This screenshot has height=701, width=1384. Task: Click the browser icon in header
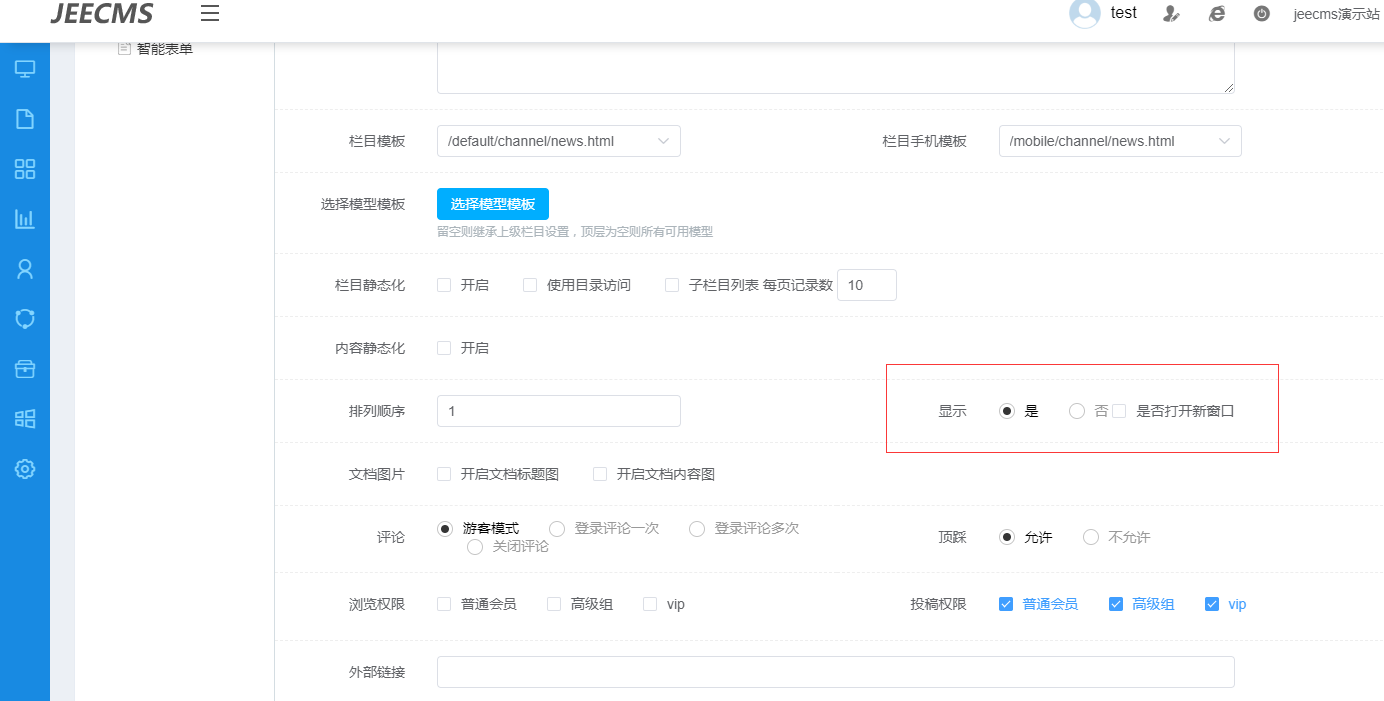tap(1217, 14)
